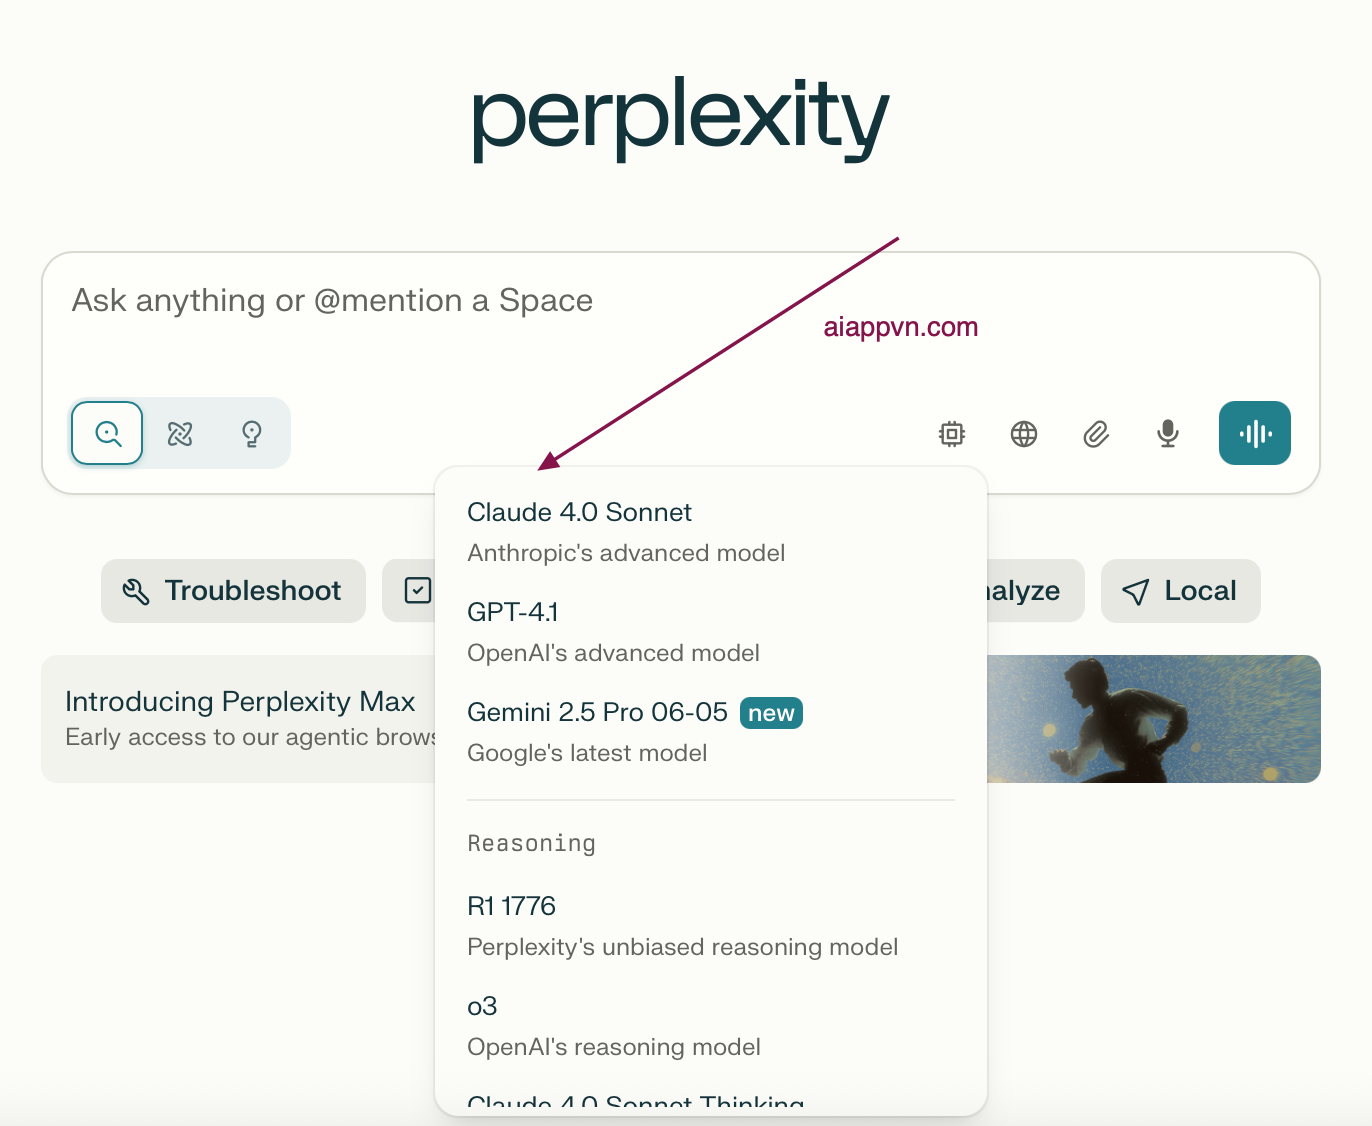
Task: Switch to the Labs lightbulb mode icon
Action: [252, 433]
